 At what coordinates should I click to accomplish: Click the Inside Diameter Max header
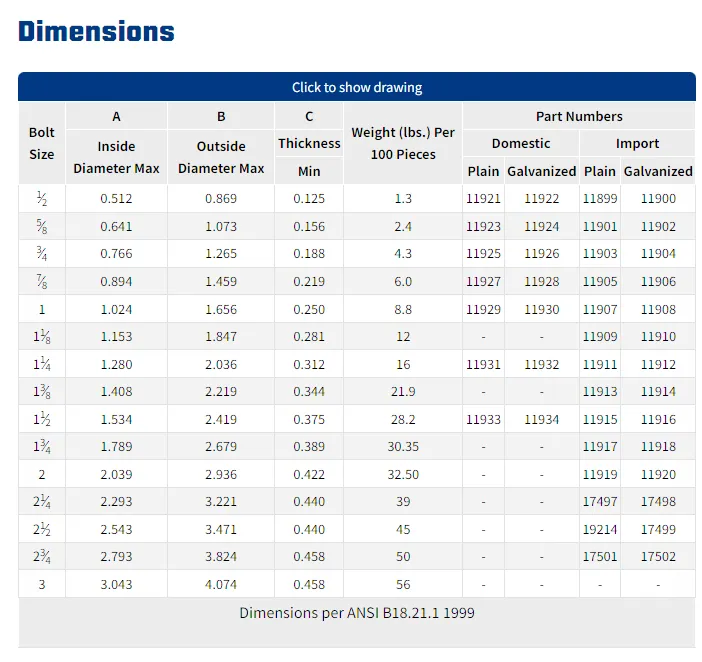[116, 157]
